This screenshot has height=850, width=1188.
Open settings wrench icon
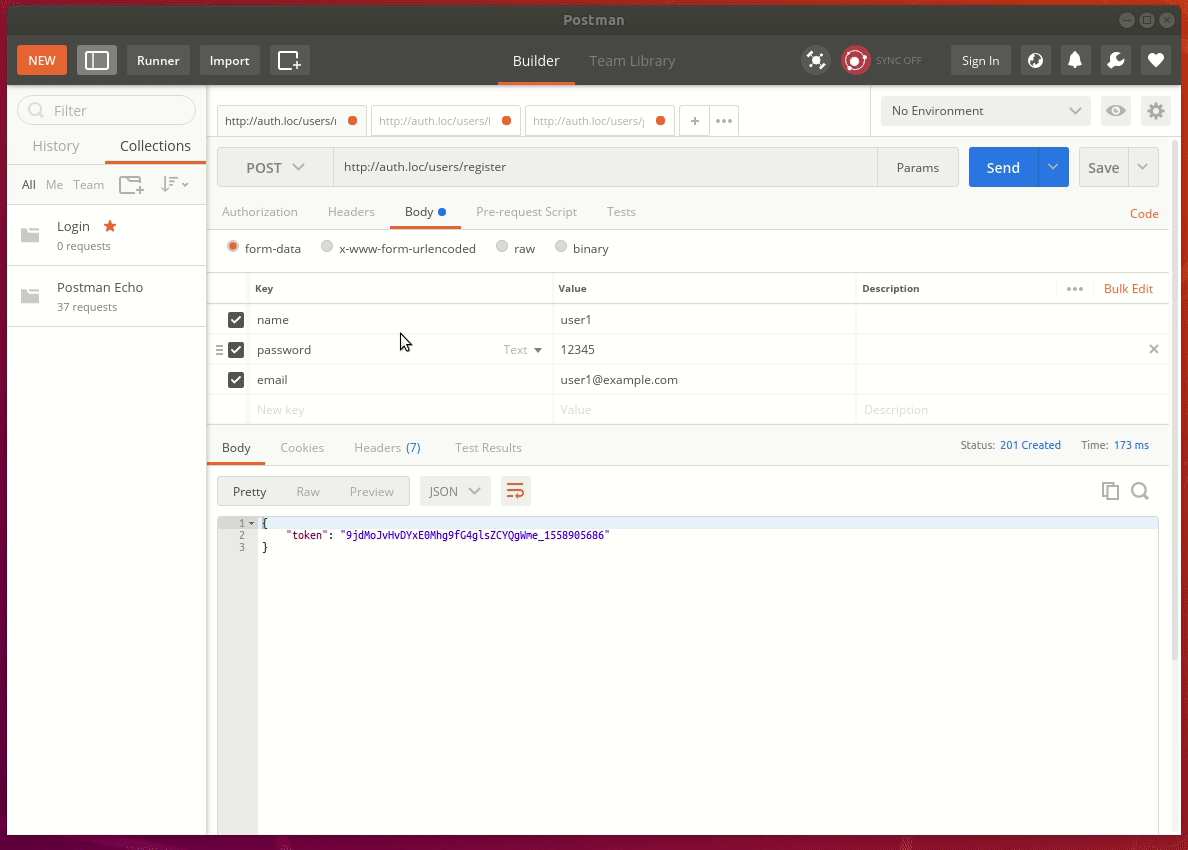[1116, 61]
